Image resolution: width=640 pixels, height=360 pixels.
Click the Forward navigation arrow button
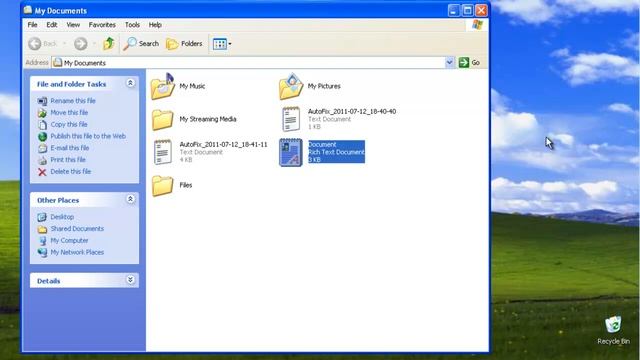click(80, 44)
